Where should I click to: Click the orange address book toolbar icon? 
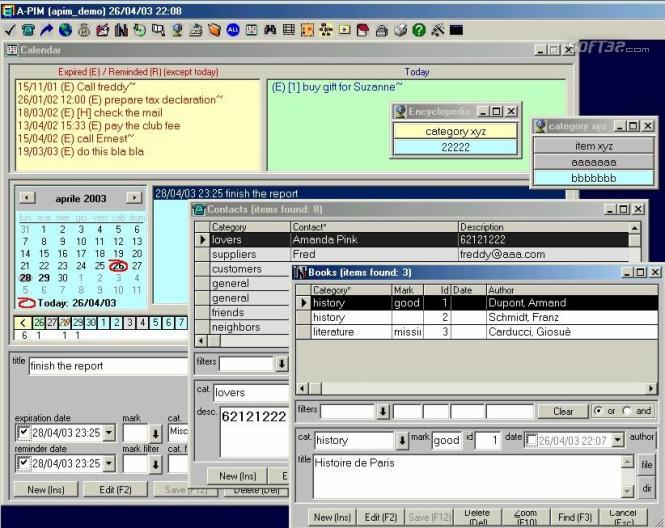(x=307, y=30)
